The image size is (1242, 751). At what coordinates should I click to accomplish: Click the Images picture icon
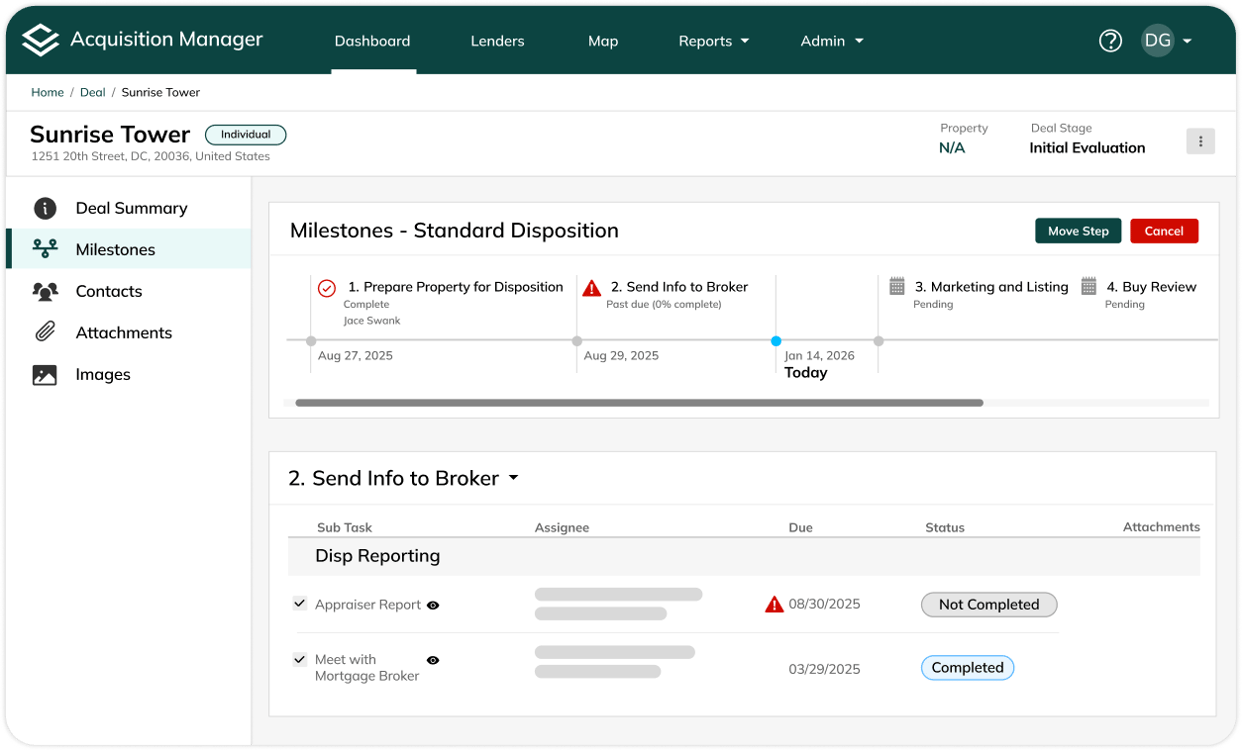click(x=45, y=375)
